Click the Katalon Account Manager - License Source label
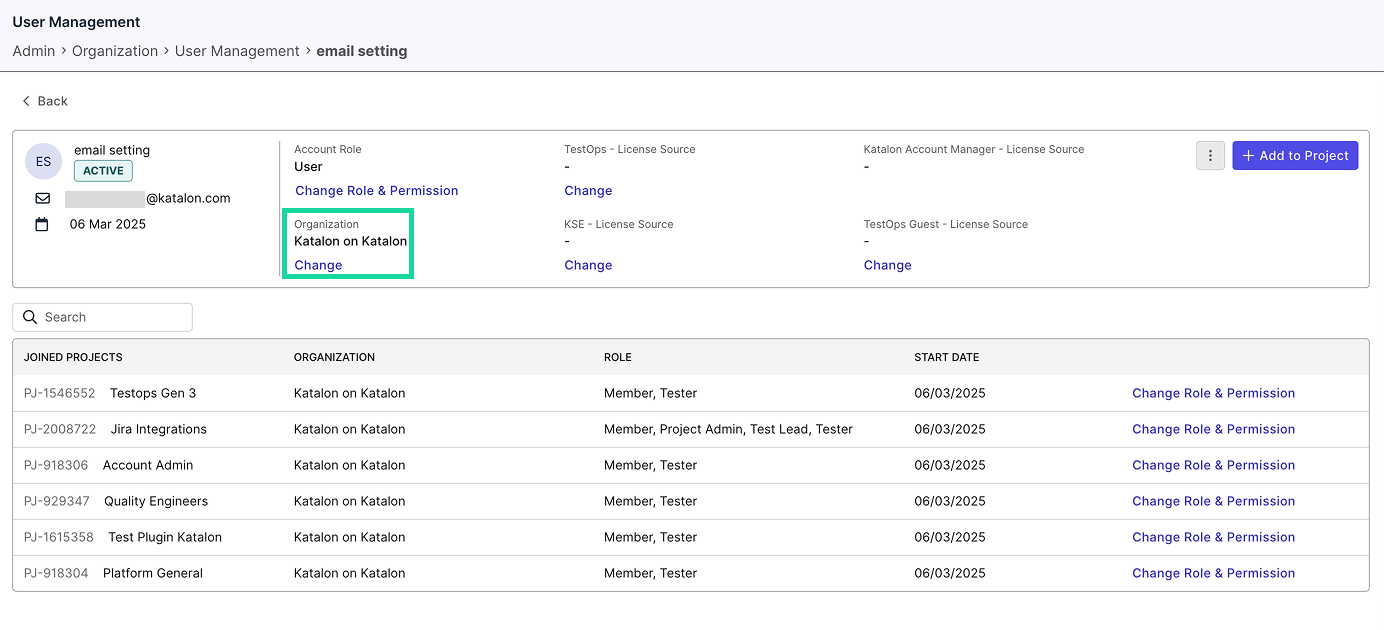 tap(974, 149)
